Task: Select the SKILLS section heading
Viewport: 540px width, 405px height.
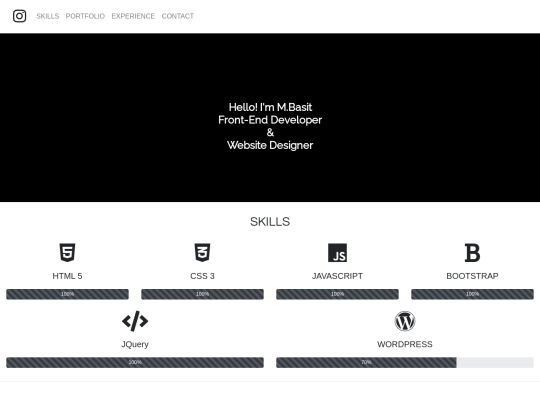Action: coord(270,221)
